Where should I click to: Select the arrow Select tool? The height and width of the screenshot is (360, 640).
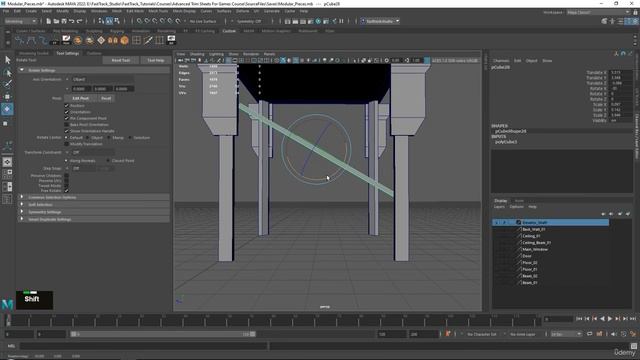tap(7, 60)
